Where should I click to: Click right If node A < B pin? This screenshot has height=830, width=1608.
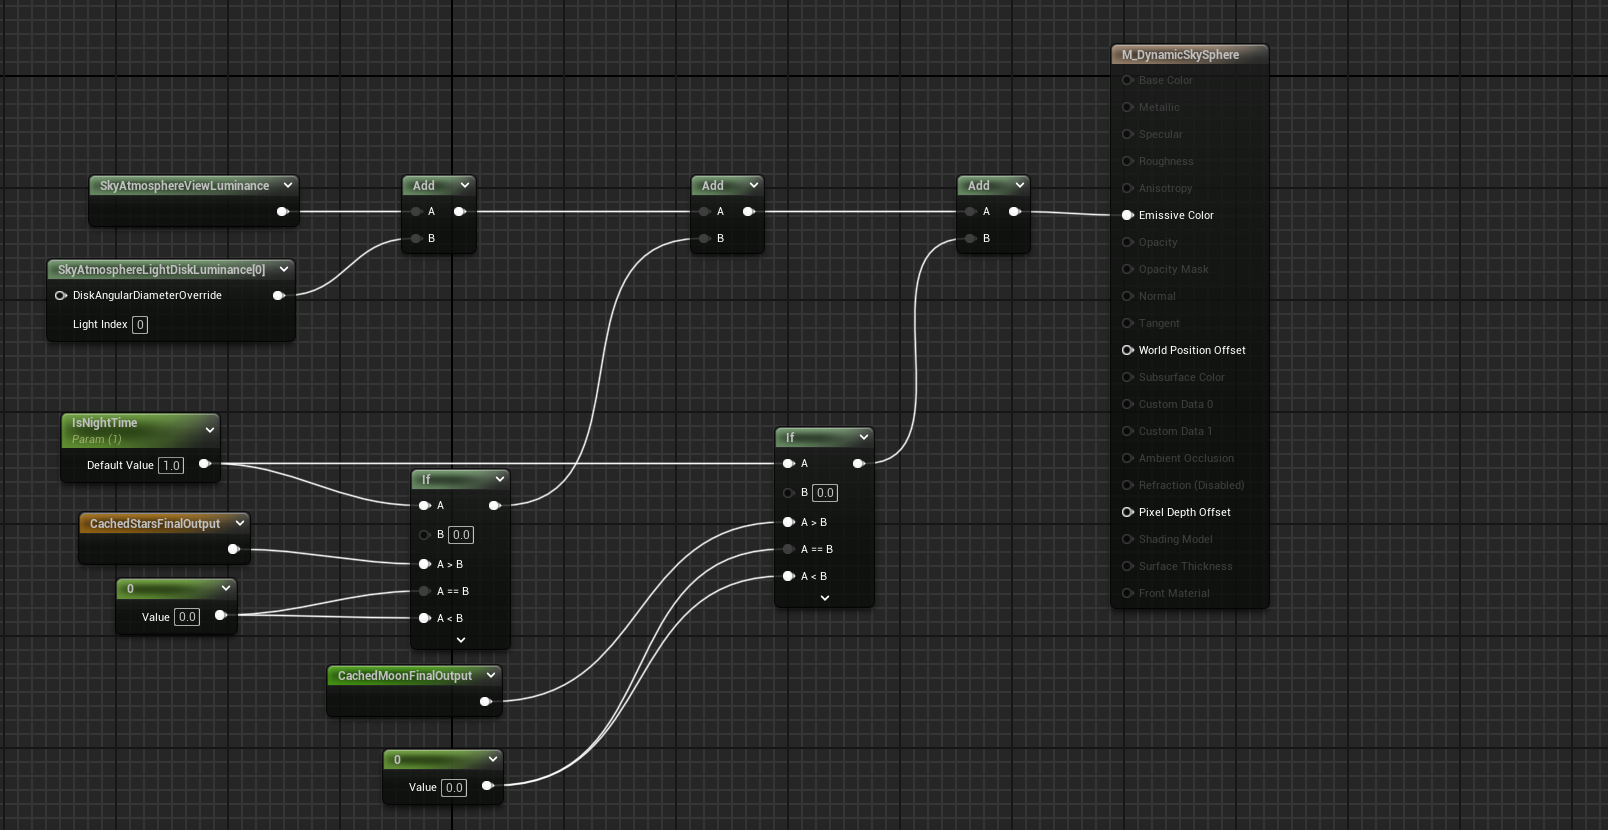pos(789,576)
